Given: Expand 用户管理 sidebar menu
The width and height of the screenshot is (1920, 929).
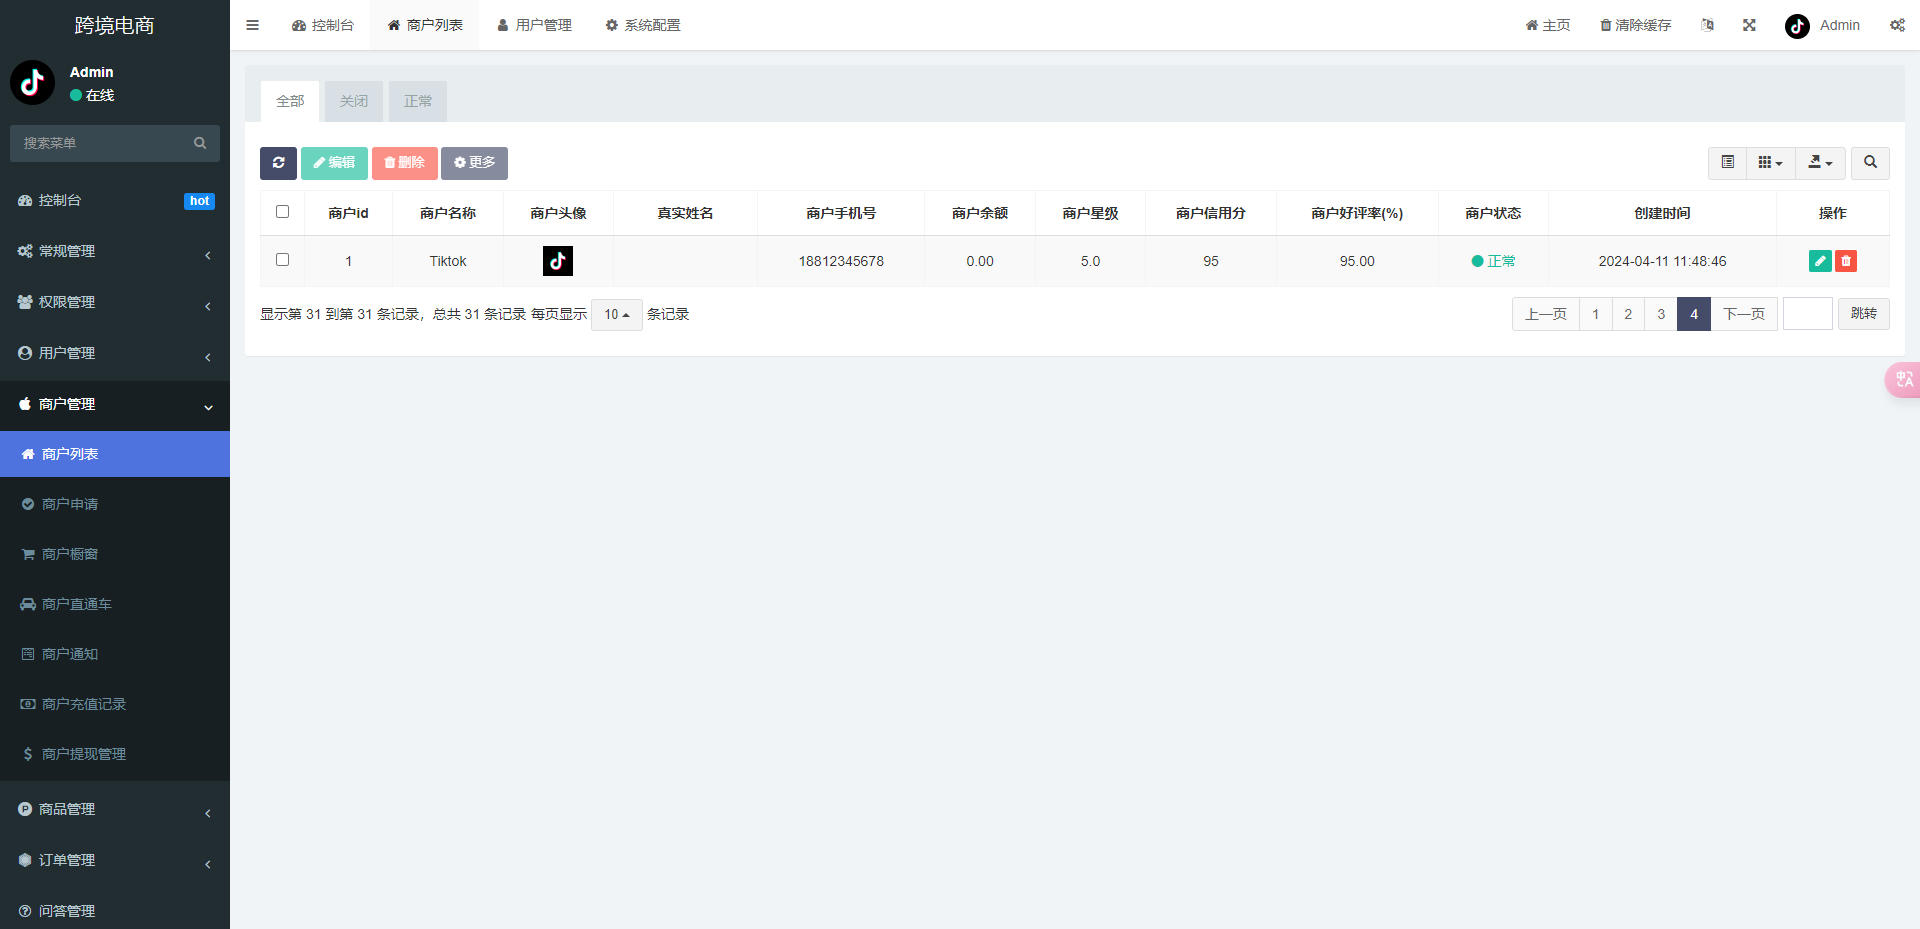Looking at the screenshot, I should click(x=115, y=353).
